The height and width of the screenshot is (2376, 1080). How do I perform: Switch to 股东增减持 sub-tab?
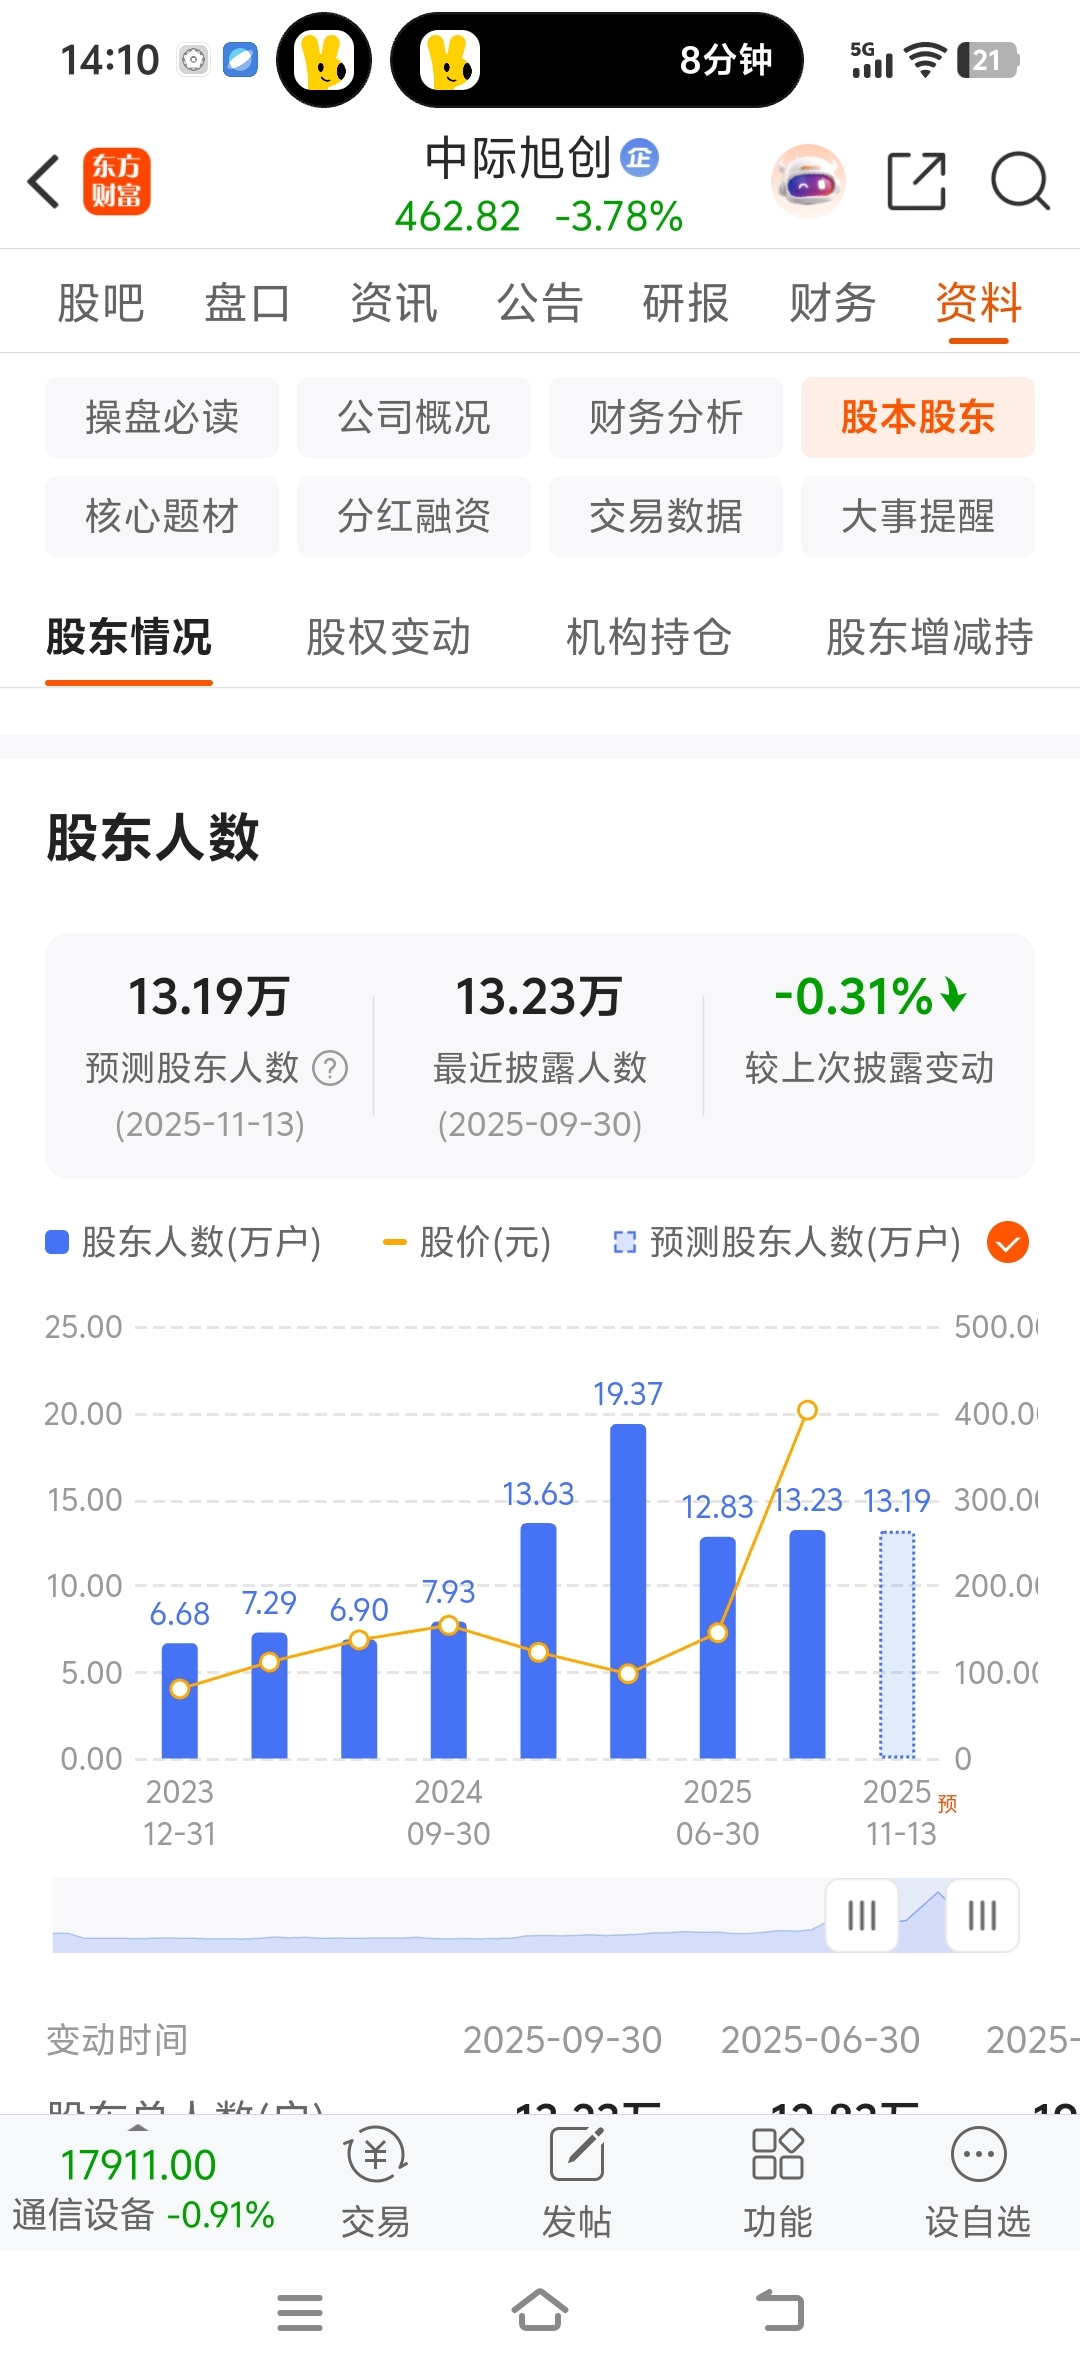point(930,637)
